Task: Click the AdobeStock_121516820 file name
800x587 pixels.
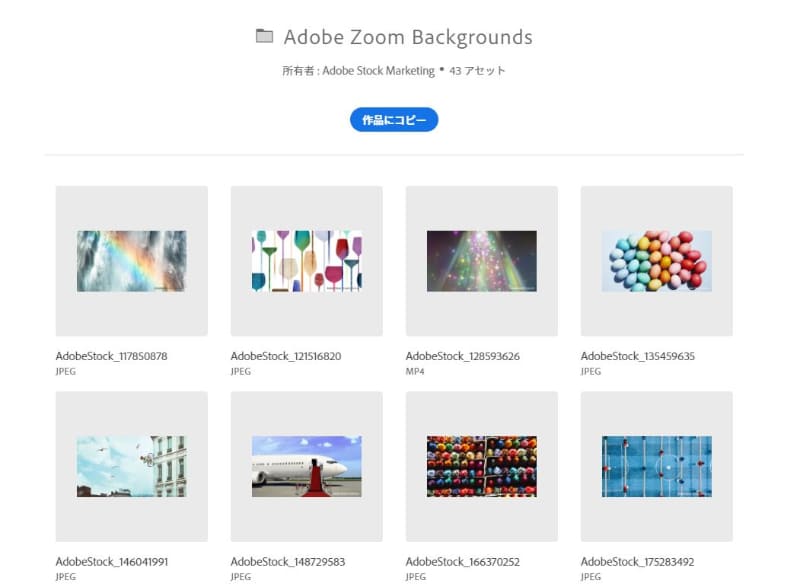Action: pyautogui.click(x=286, y=356)
